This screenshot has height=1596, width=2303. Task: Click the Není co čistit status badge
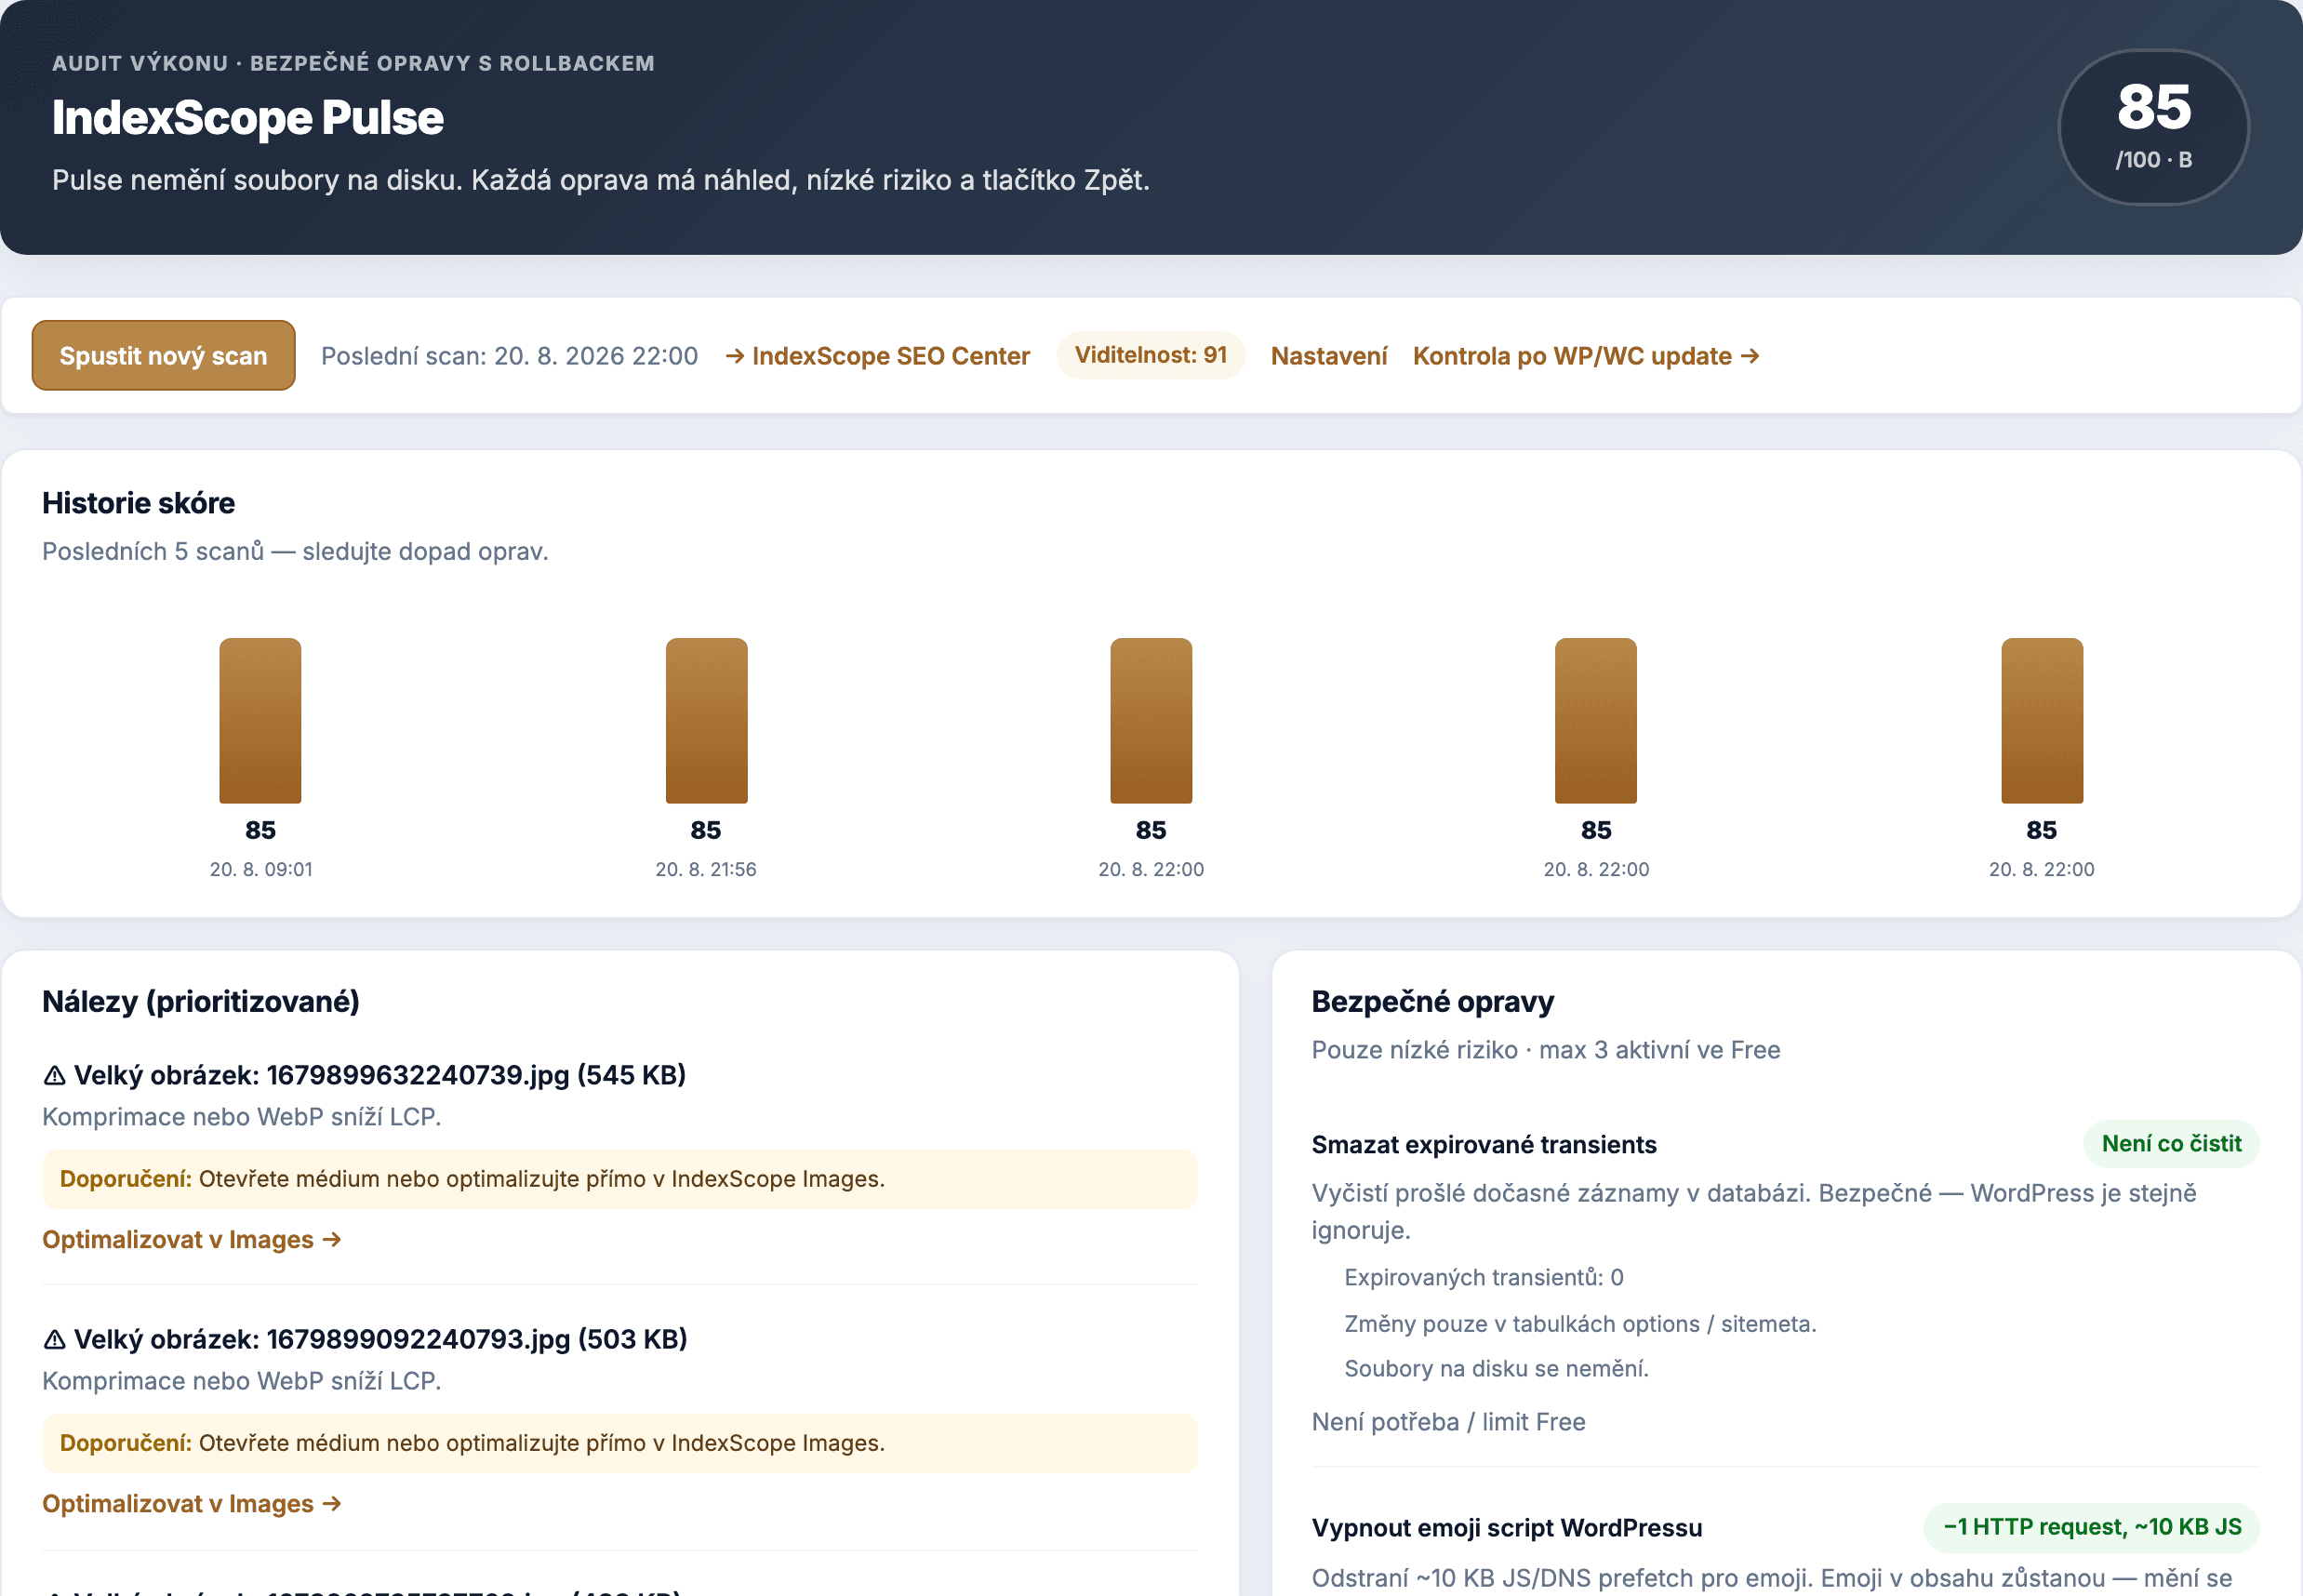(x=2171, y=1144)
